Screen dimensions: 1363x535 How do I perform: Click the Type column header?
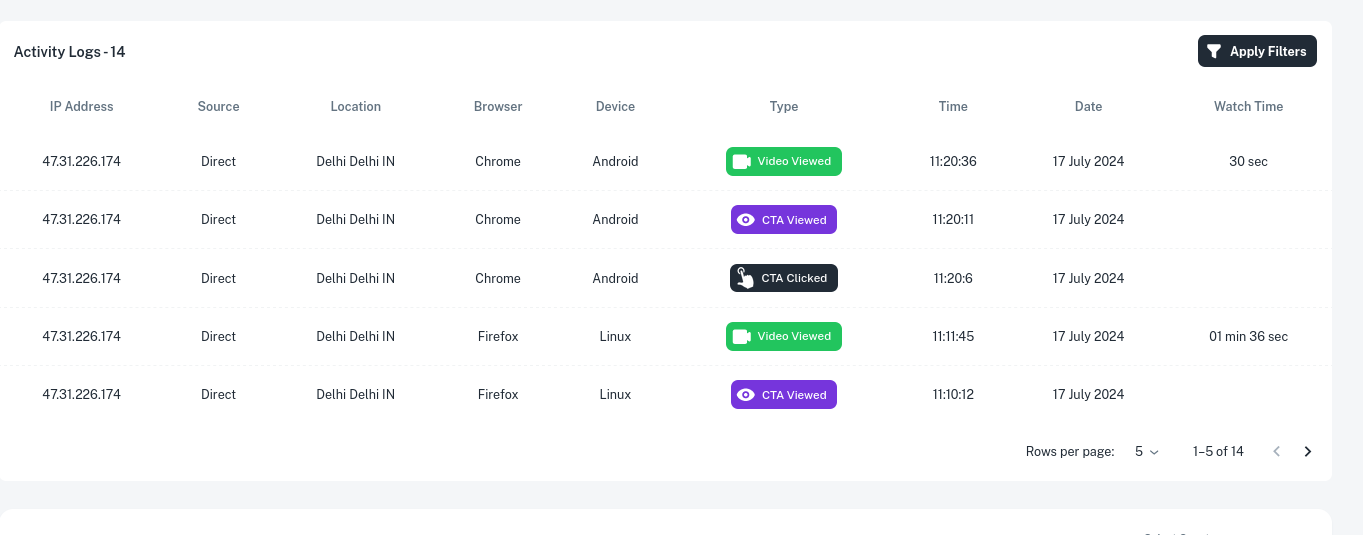point(784,106)
